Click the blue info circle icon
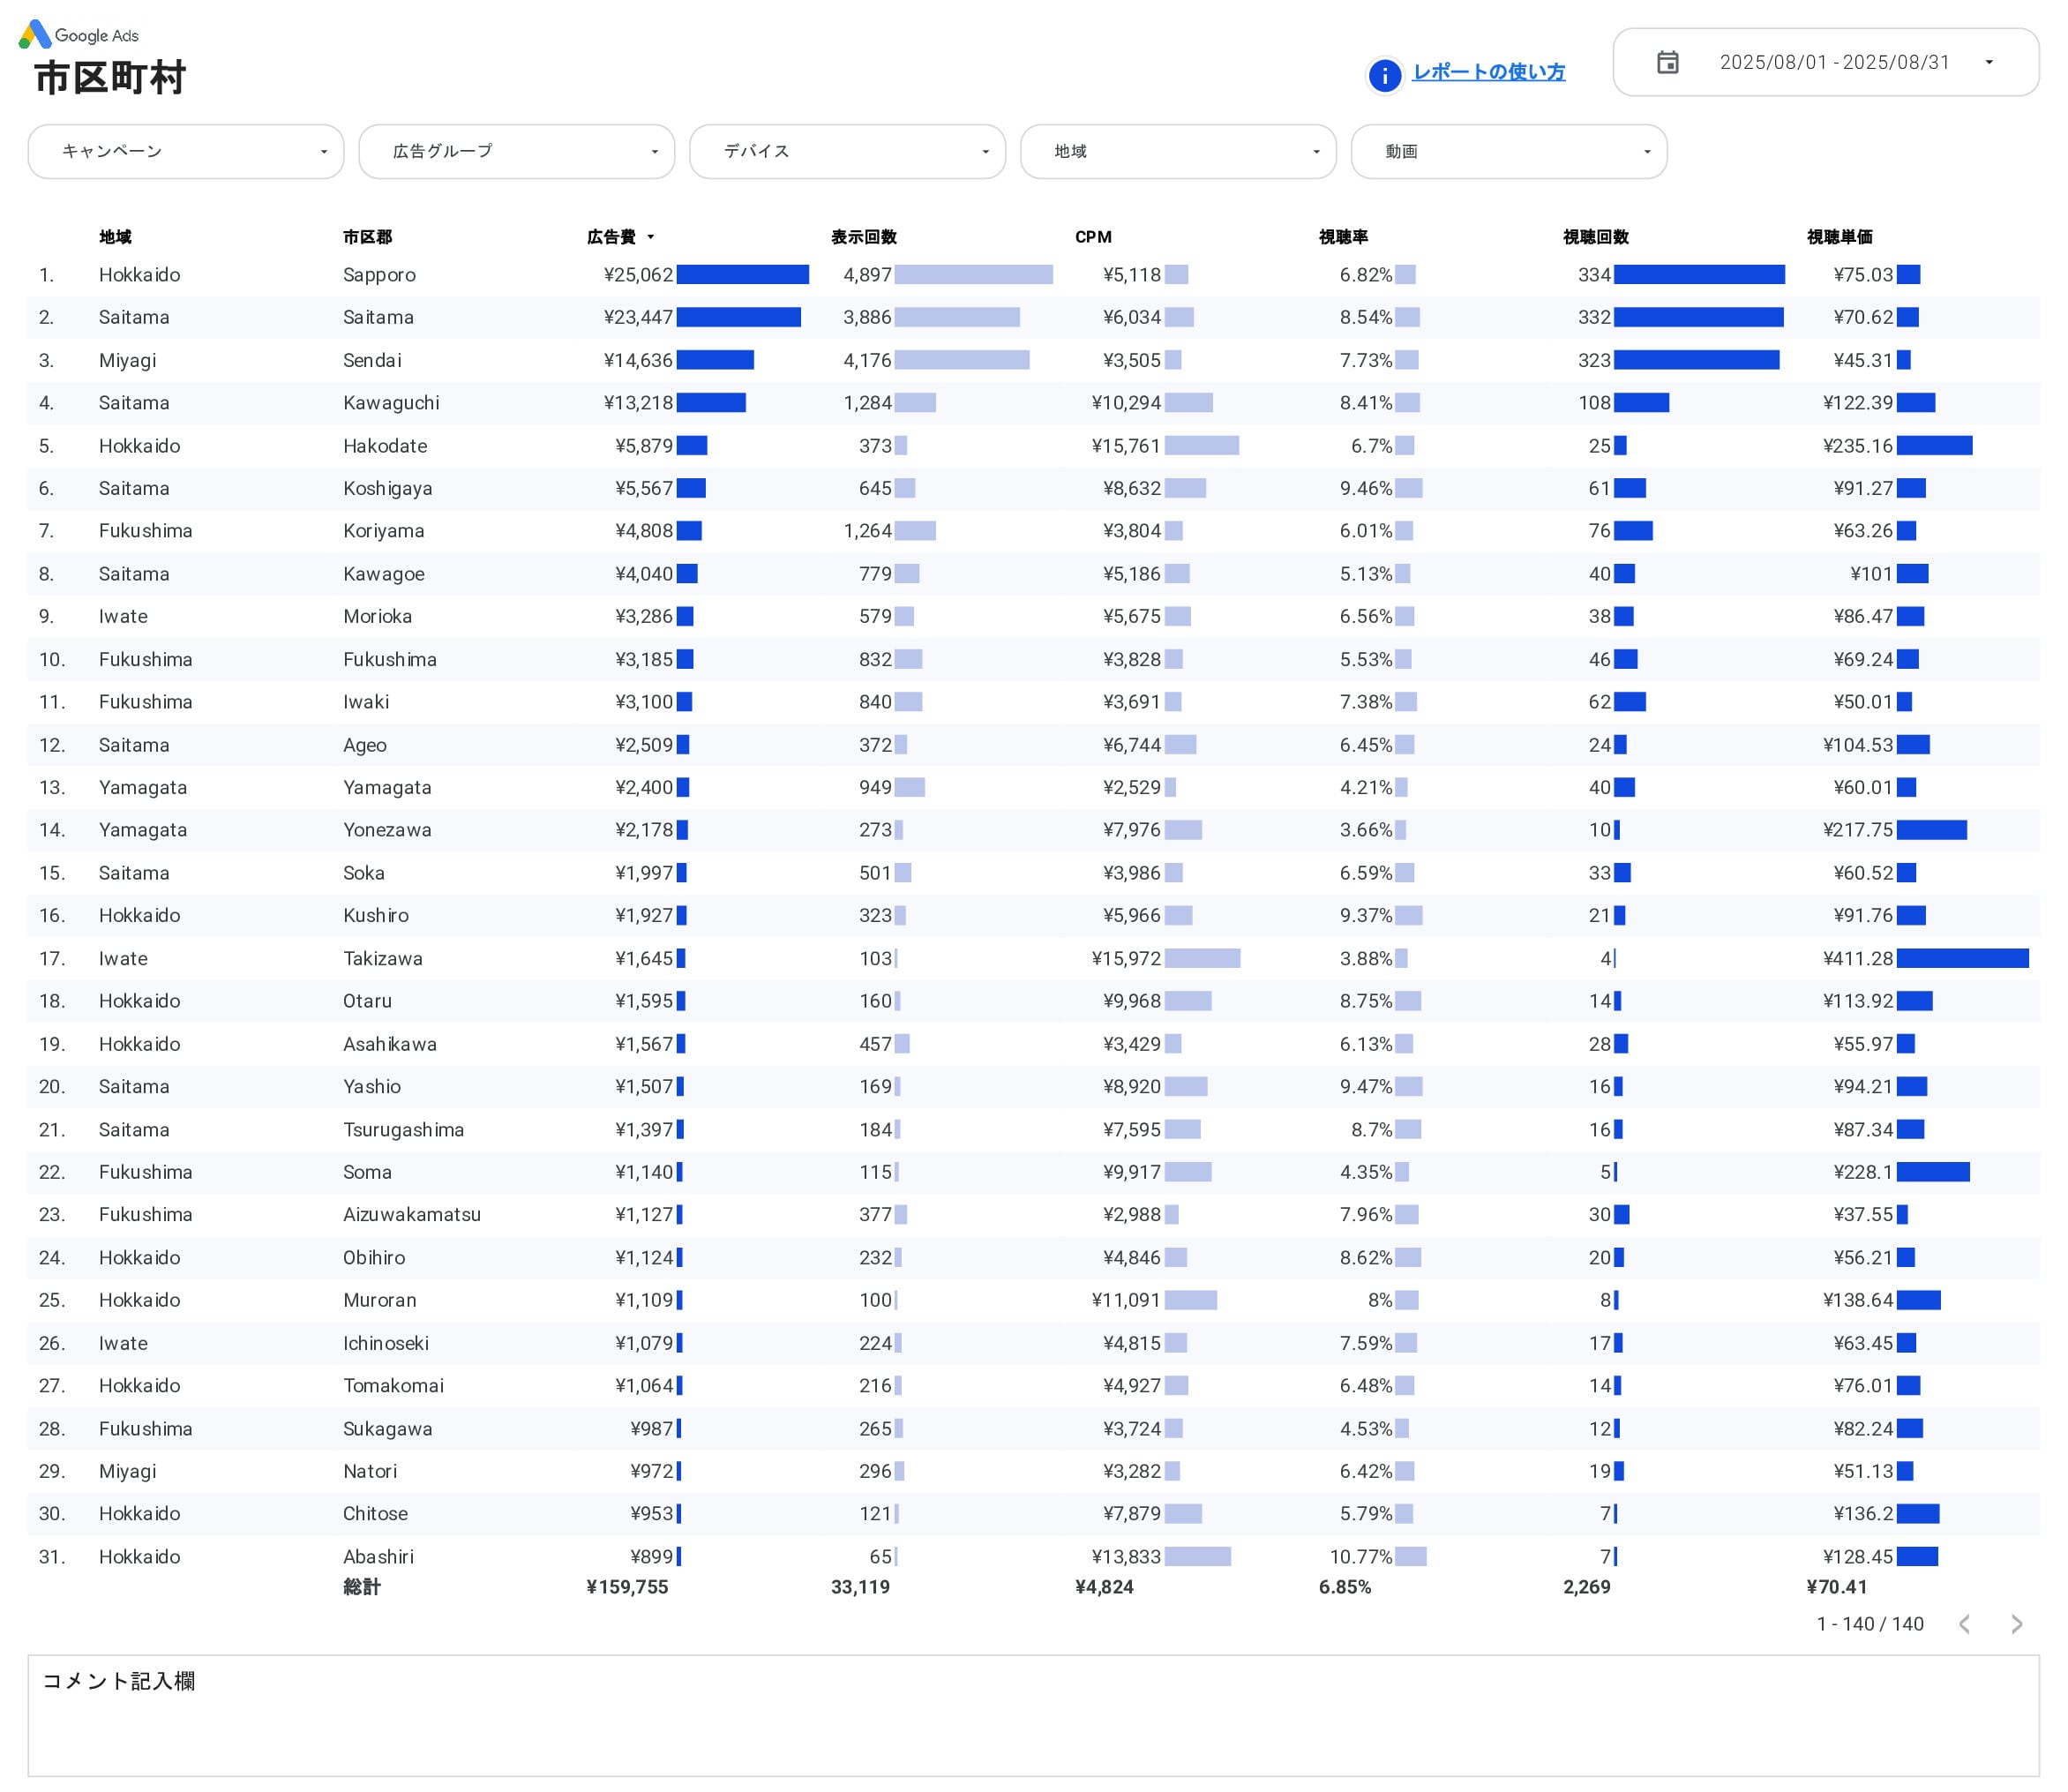2068x1792 pixels. [1384, 74]
